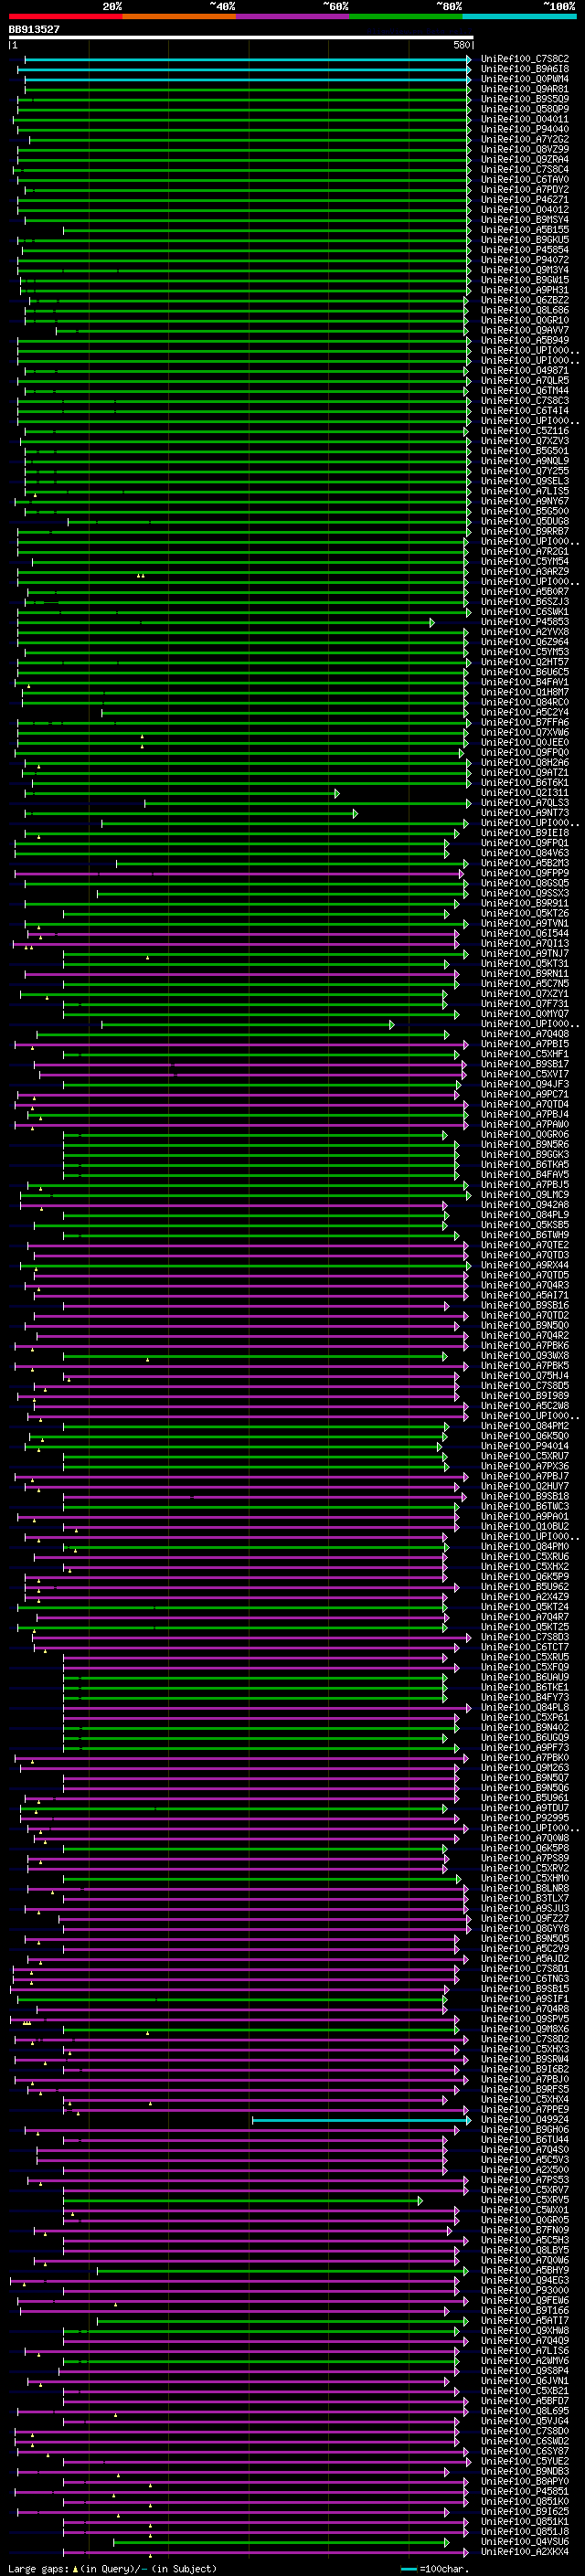Select hit label UniRef100_B9RN11
The height and width of the screenshot is (2576, 585).
coord(524,974)
